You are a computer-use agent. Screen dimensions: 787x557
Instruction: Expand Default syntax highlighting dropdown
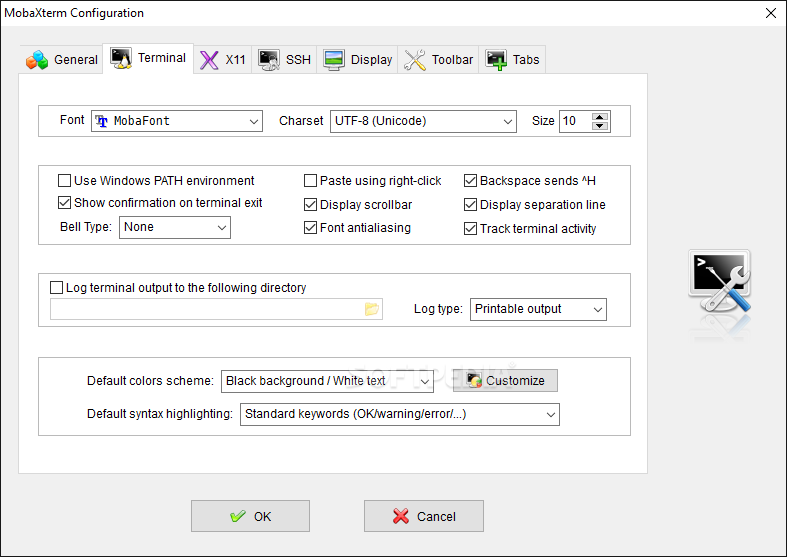click(x=400, y=414)
